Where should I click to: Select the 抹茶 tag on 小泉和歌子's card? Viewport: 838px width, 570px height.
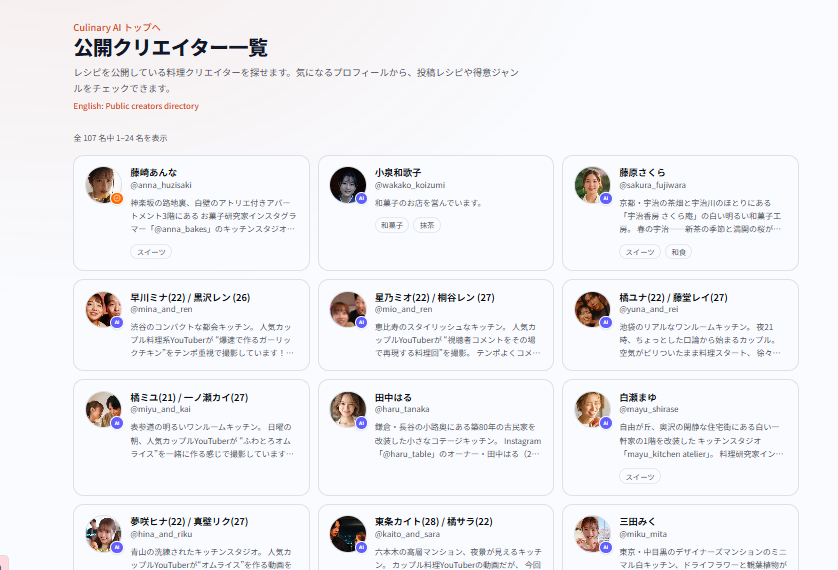426,225
